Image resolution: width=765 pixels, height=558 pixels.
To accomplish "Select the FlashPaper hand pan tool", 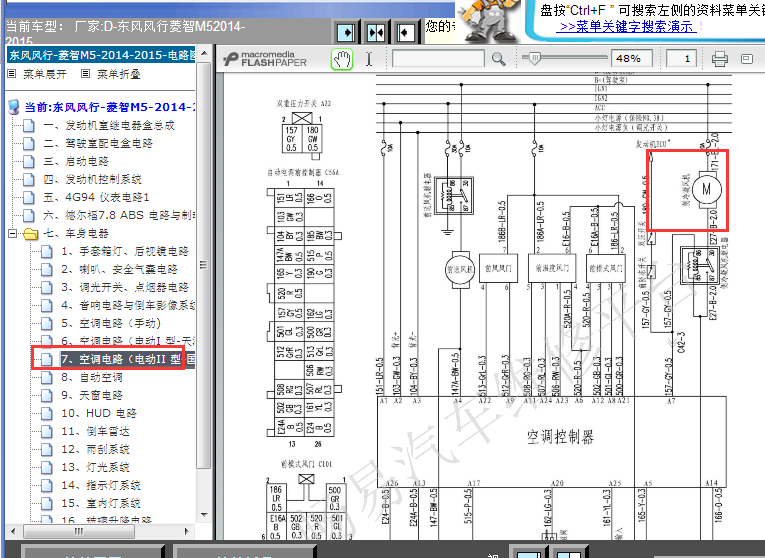I will [342, 60].
